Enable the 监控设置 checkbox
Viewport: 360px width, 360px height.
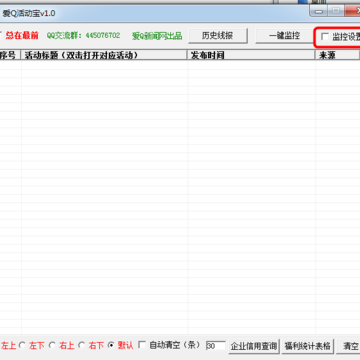pos(325,36)
